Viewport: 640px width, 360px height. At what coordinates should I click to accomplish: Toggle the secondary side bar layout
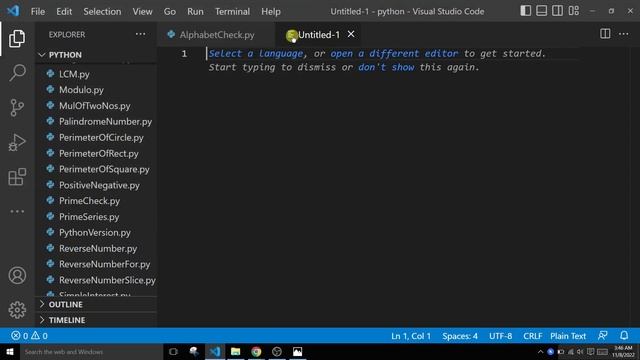(558, 11)
